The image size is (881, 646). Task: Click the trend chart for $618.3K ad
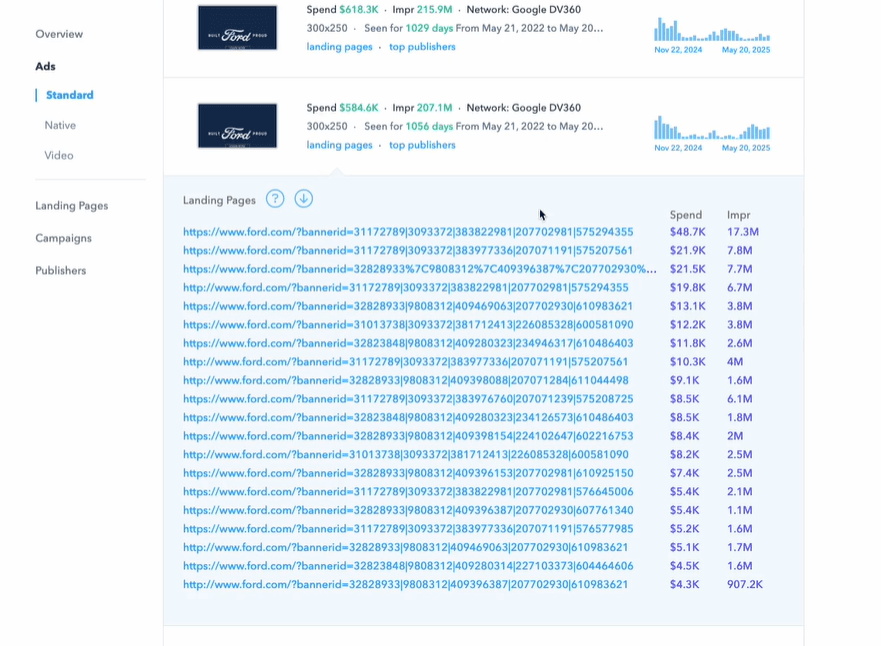(711, 30)
